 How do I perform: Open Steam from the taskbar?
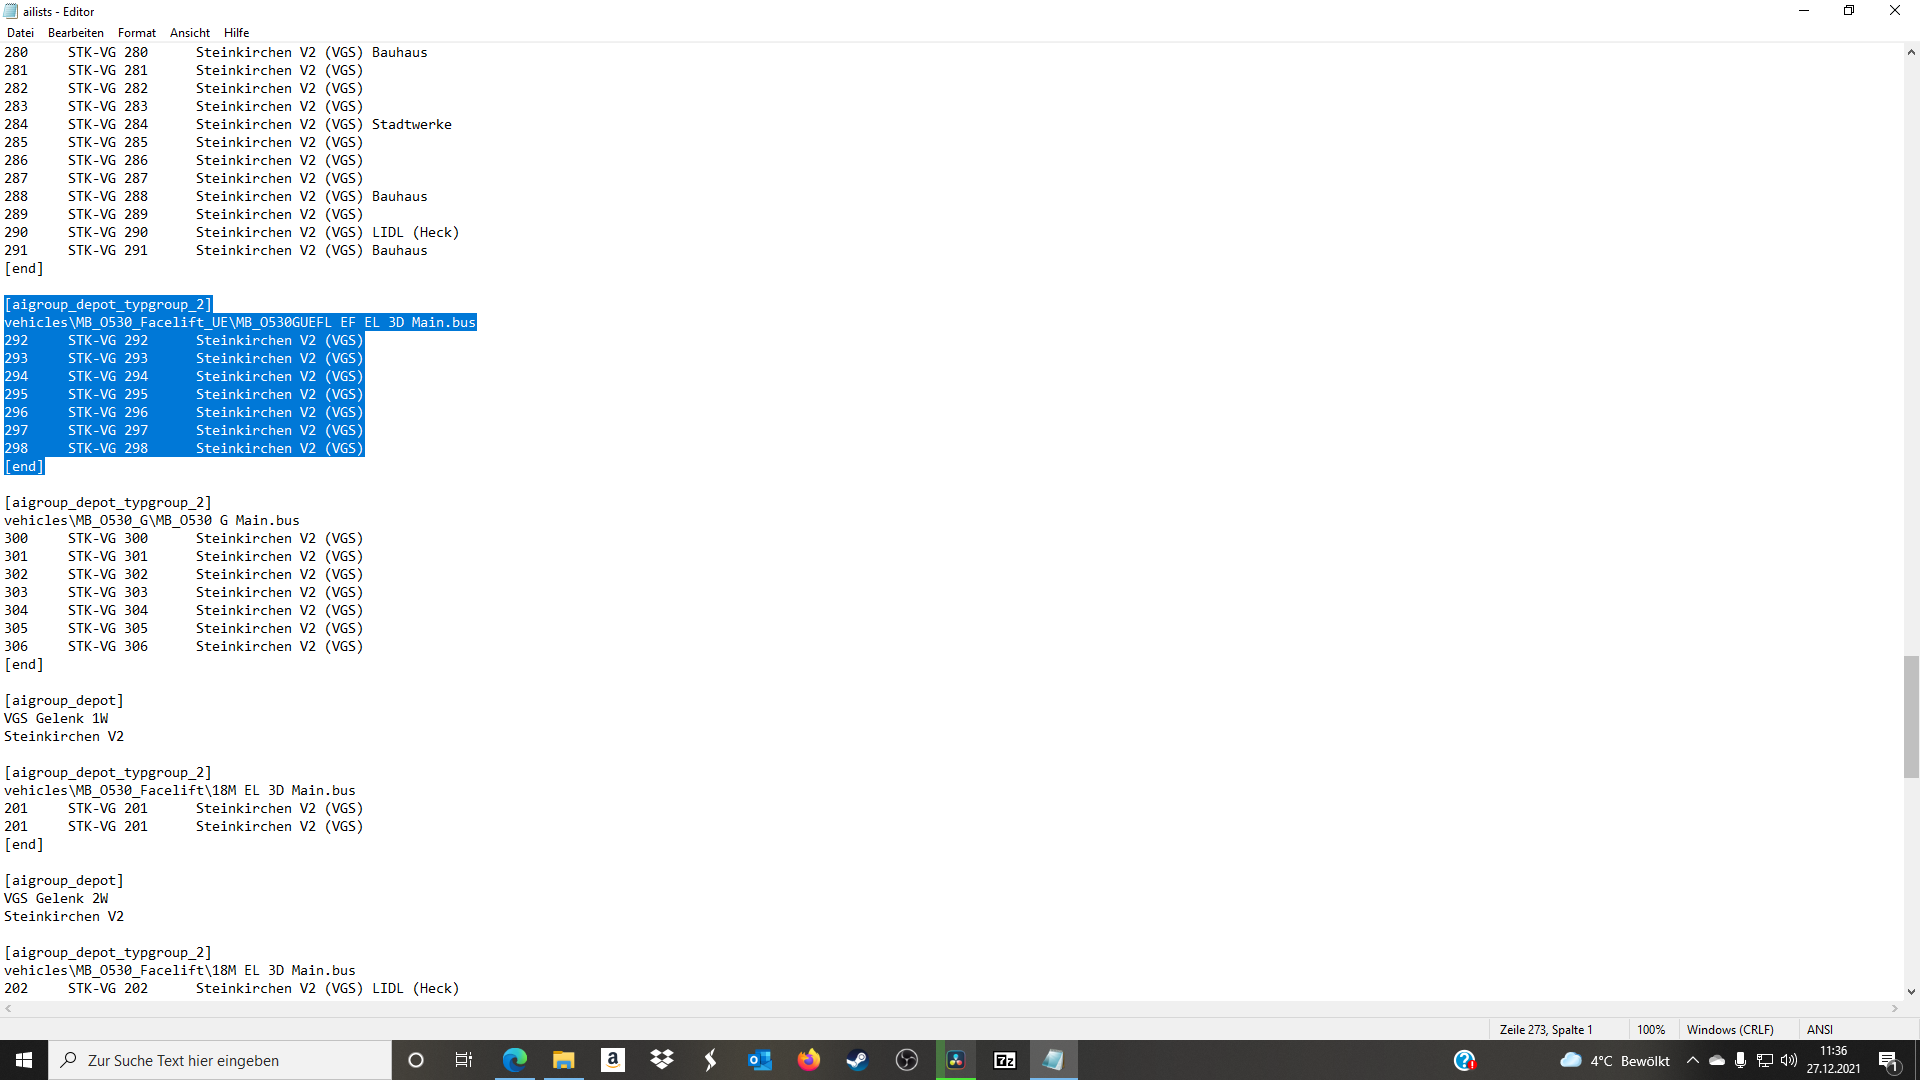click(858, 1060)
